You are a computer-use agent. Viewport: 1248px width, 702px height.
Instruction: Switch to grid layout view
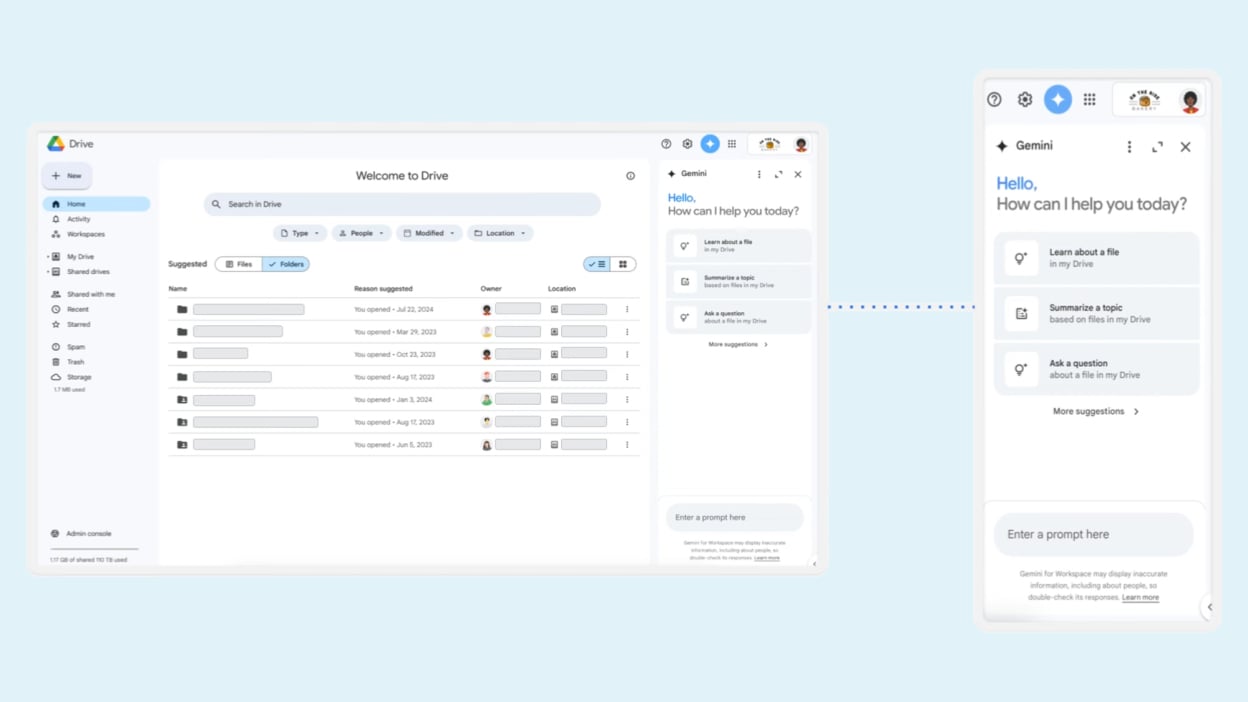tap(623, 264)
